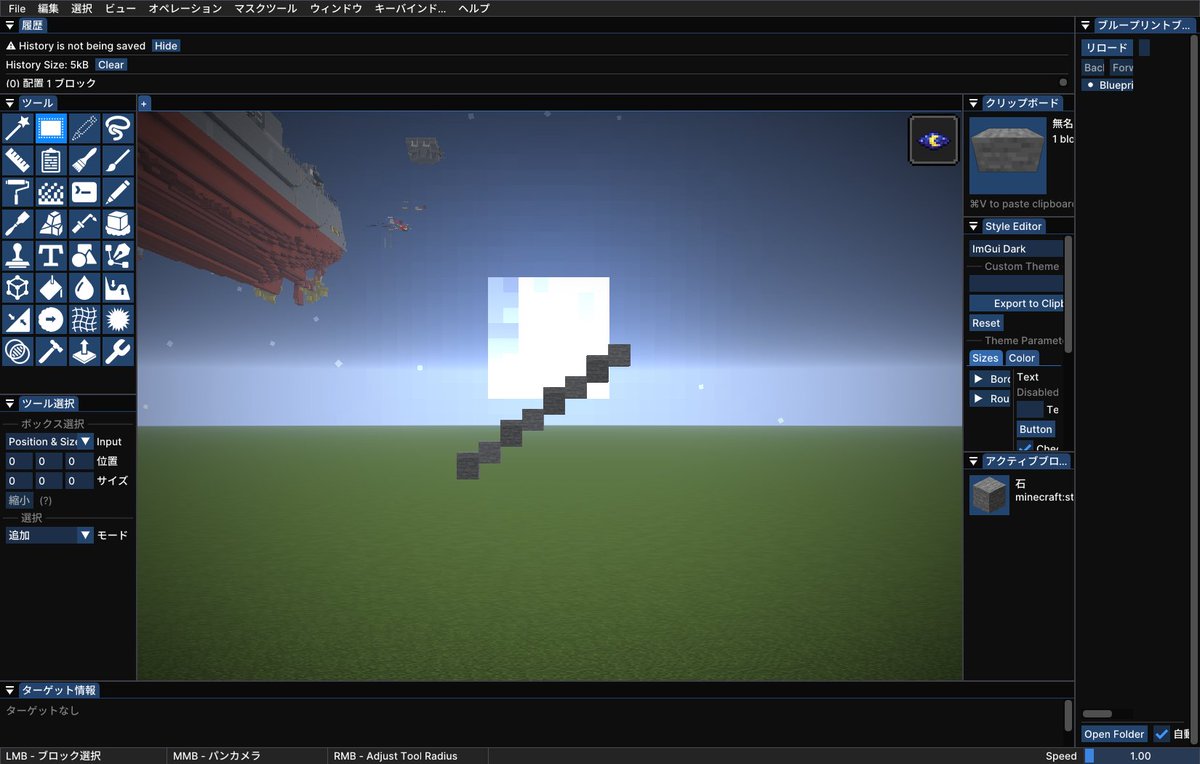Select the Shapes tool

click(x=84, y=256)
